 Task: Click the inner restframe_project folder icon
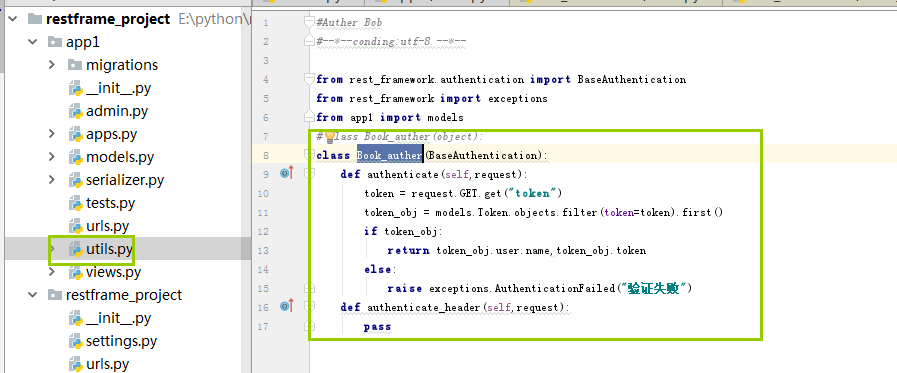tap(55, 295)
